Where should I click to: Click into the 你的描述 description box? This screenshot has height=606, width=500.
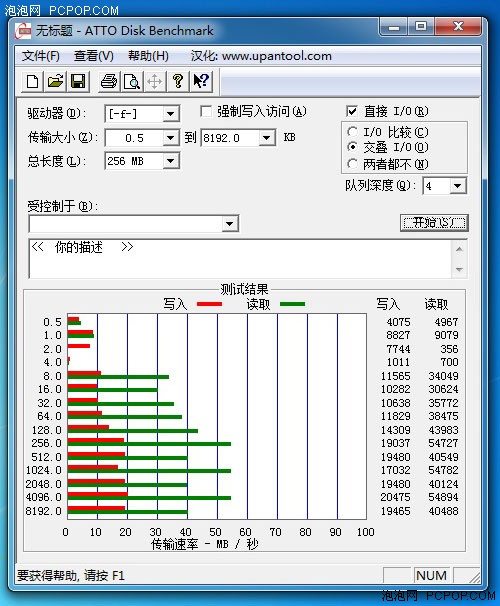(240, 259)
